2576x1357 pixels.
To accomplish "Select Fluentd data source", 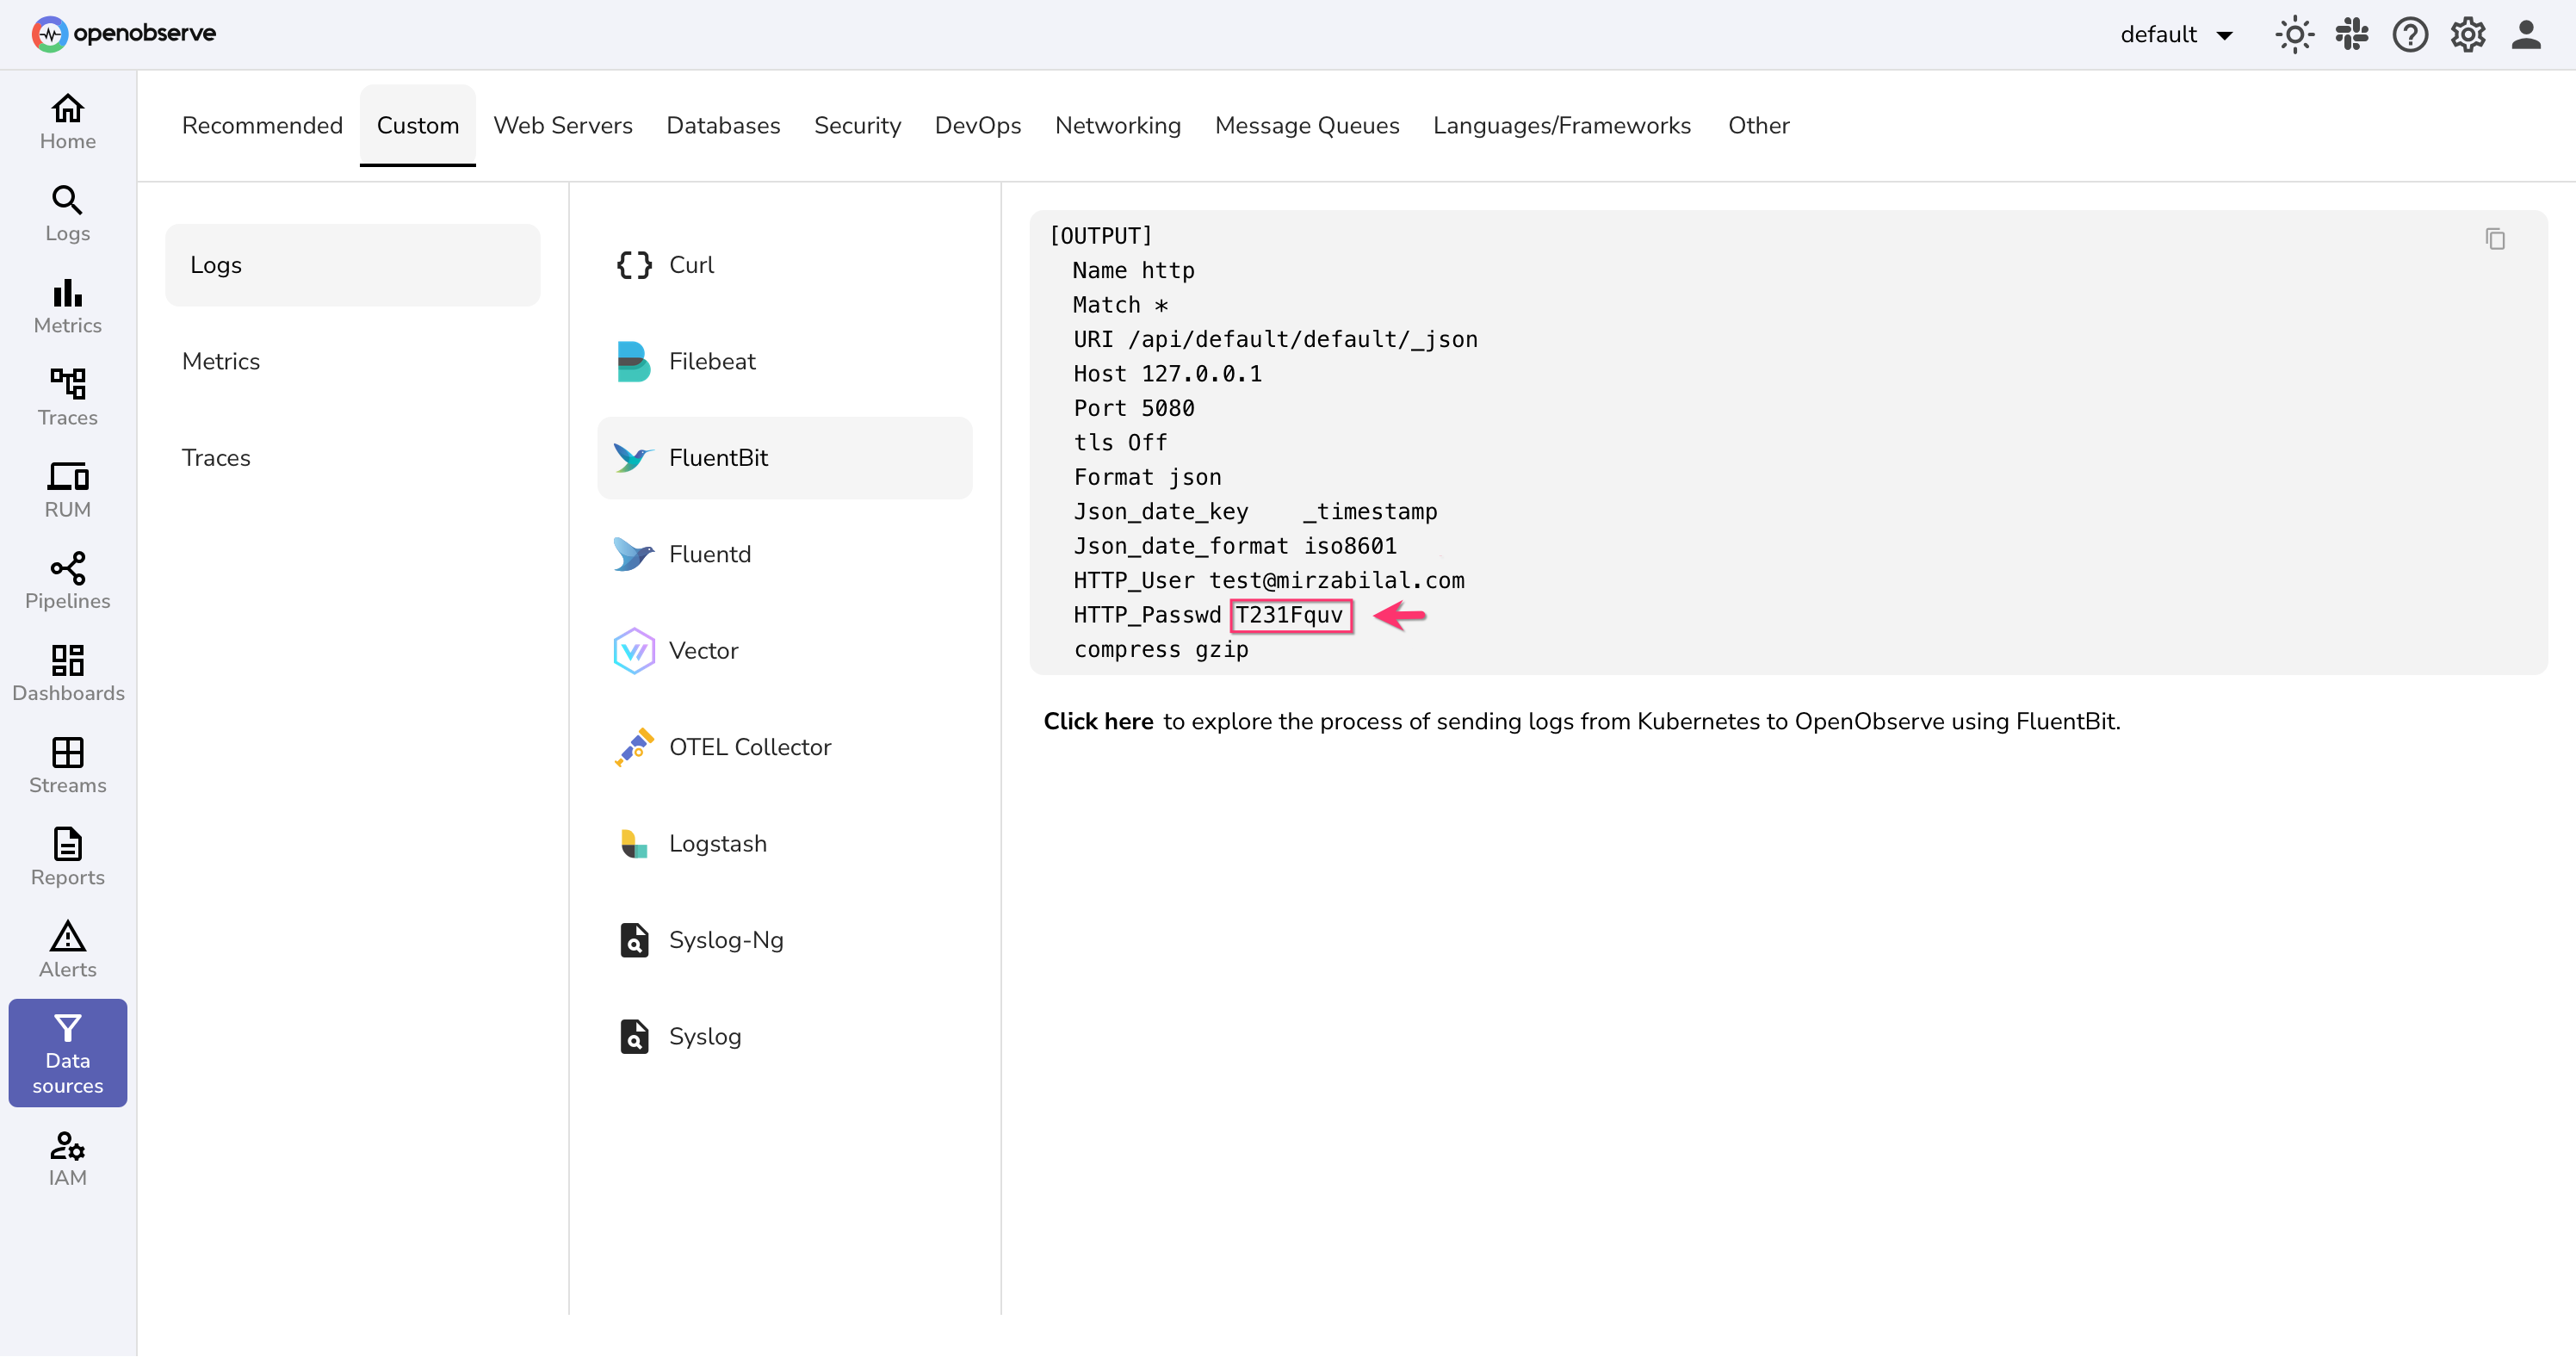I will click(784, 554).
